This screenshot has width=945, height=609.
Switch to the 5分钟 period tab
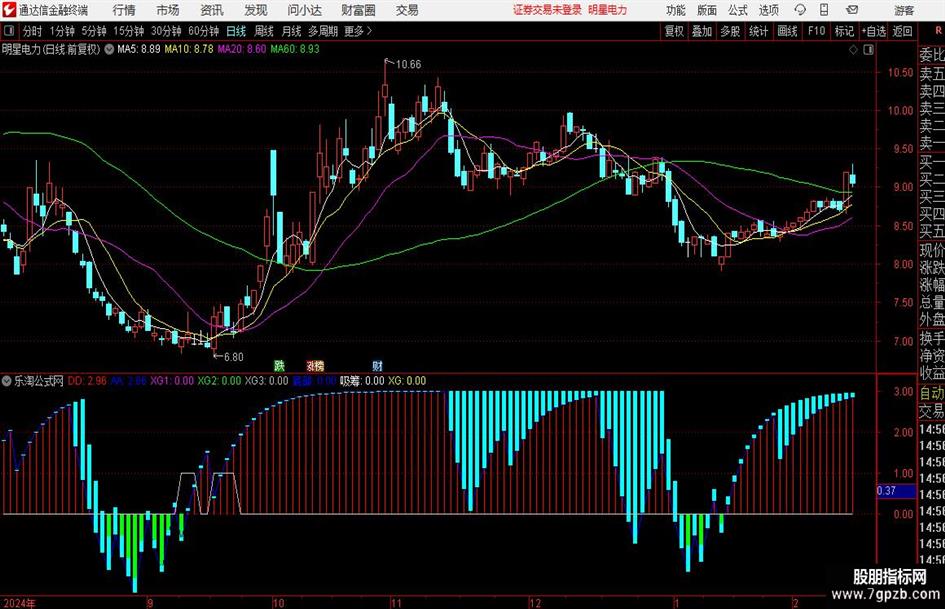94,31
